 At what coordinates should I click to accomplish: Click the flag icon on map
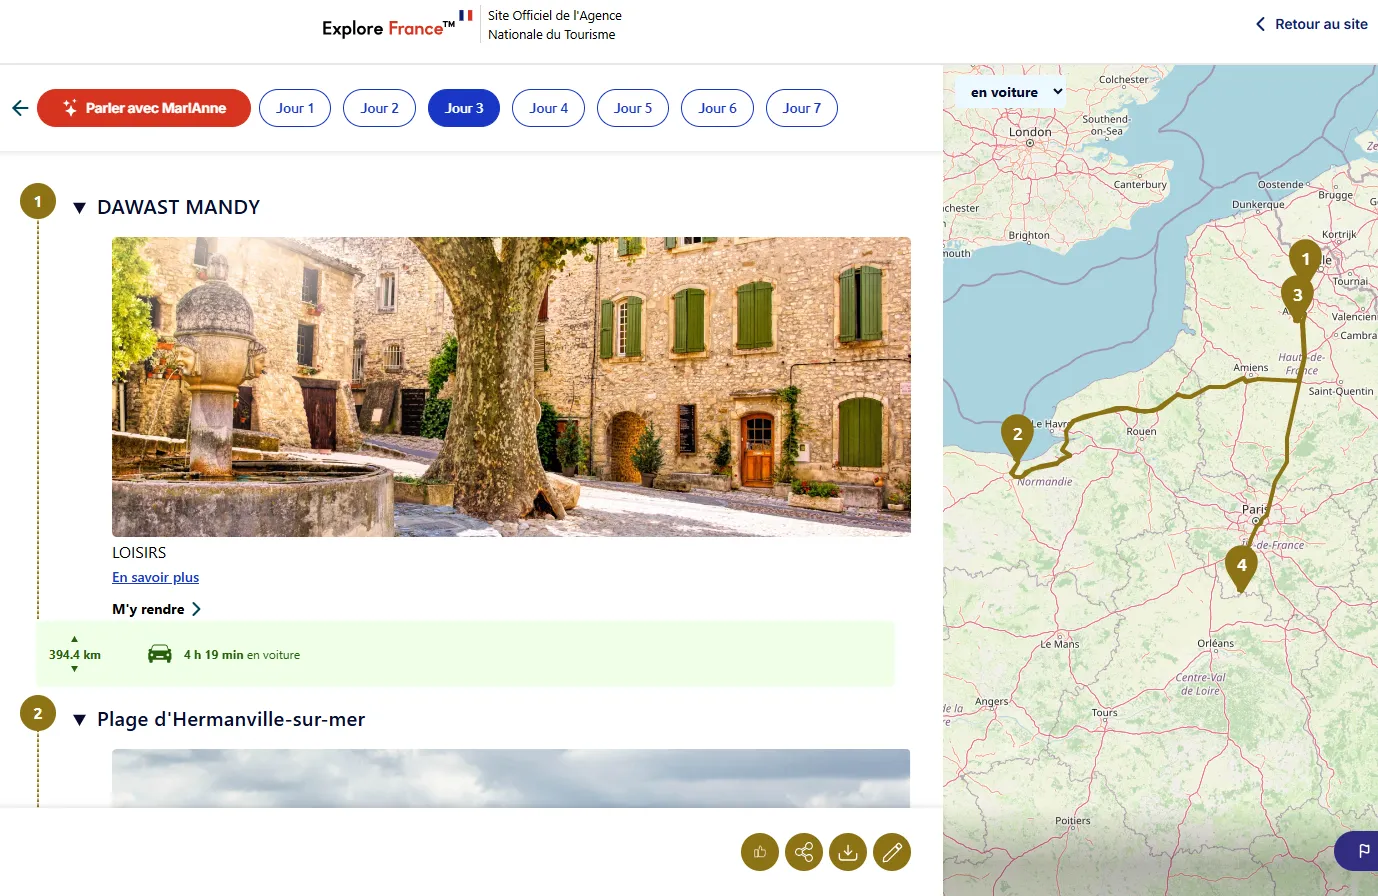pyautogui.click(x=1363, y=851)
